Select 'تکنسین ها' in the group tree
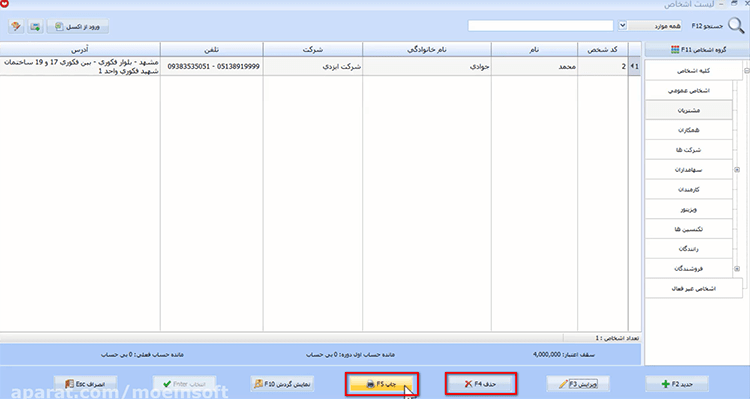 coord(689,229)
